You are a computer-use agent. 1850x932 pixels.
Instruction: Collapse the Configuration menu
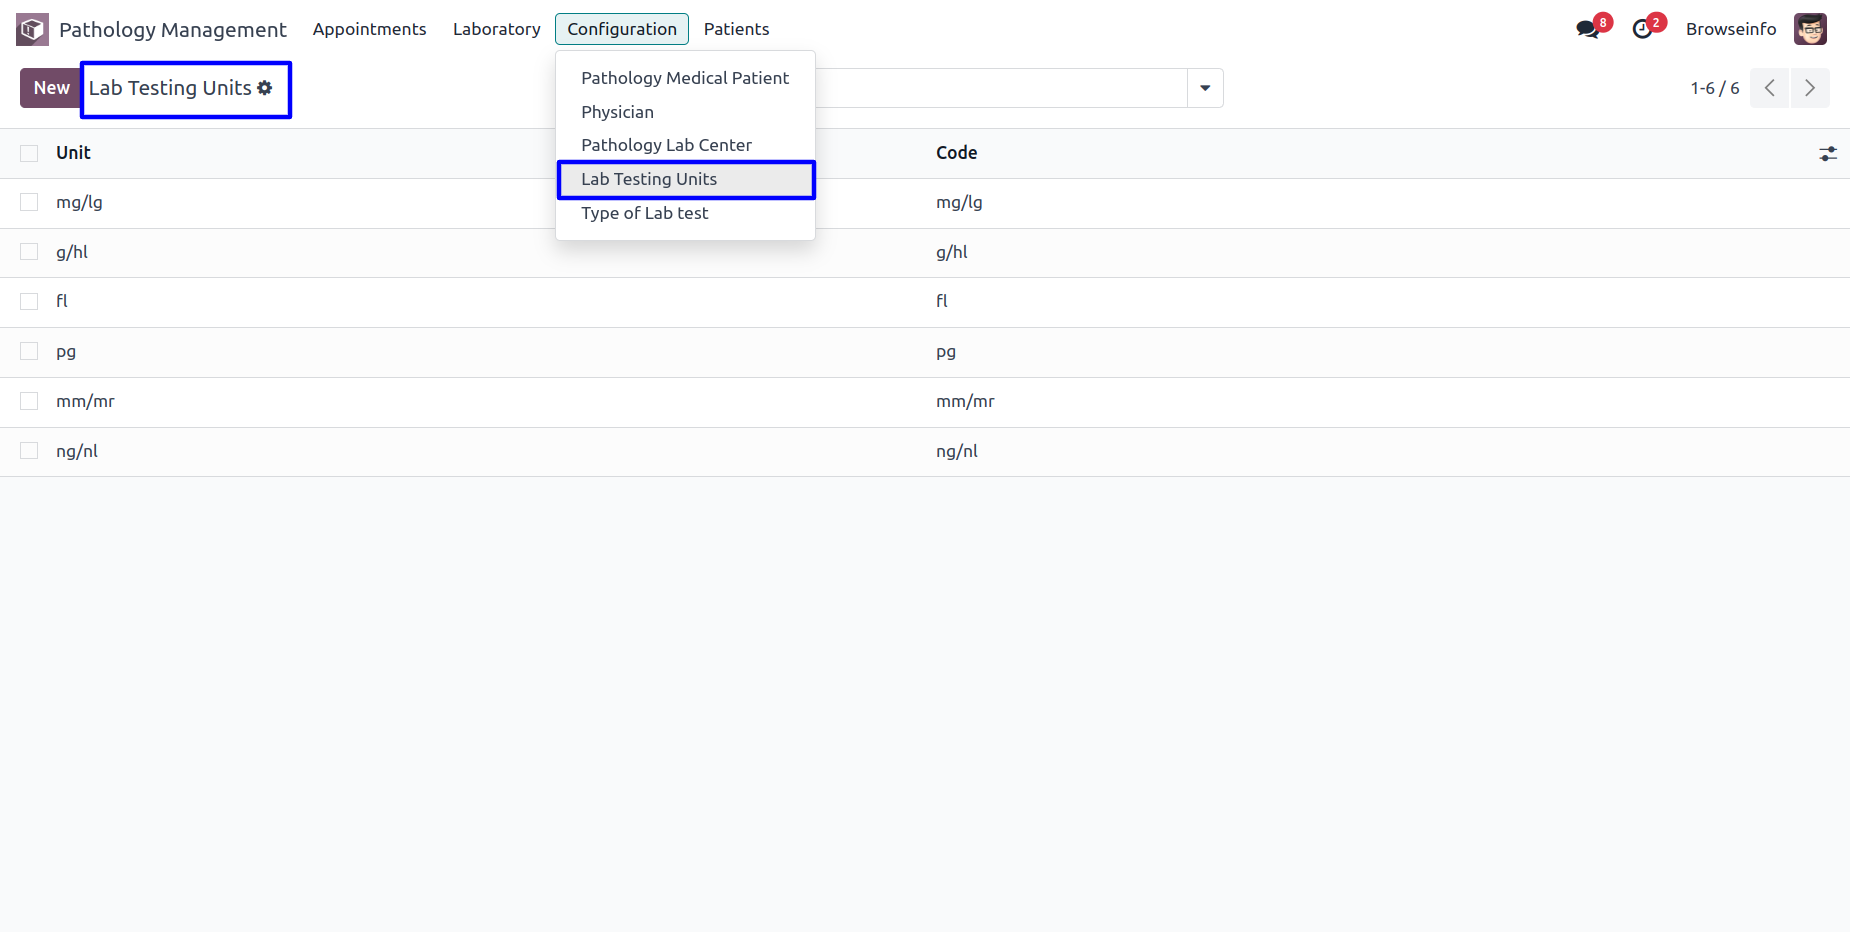click(x=622, y=29)
